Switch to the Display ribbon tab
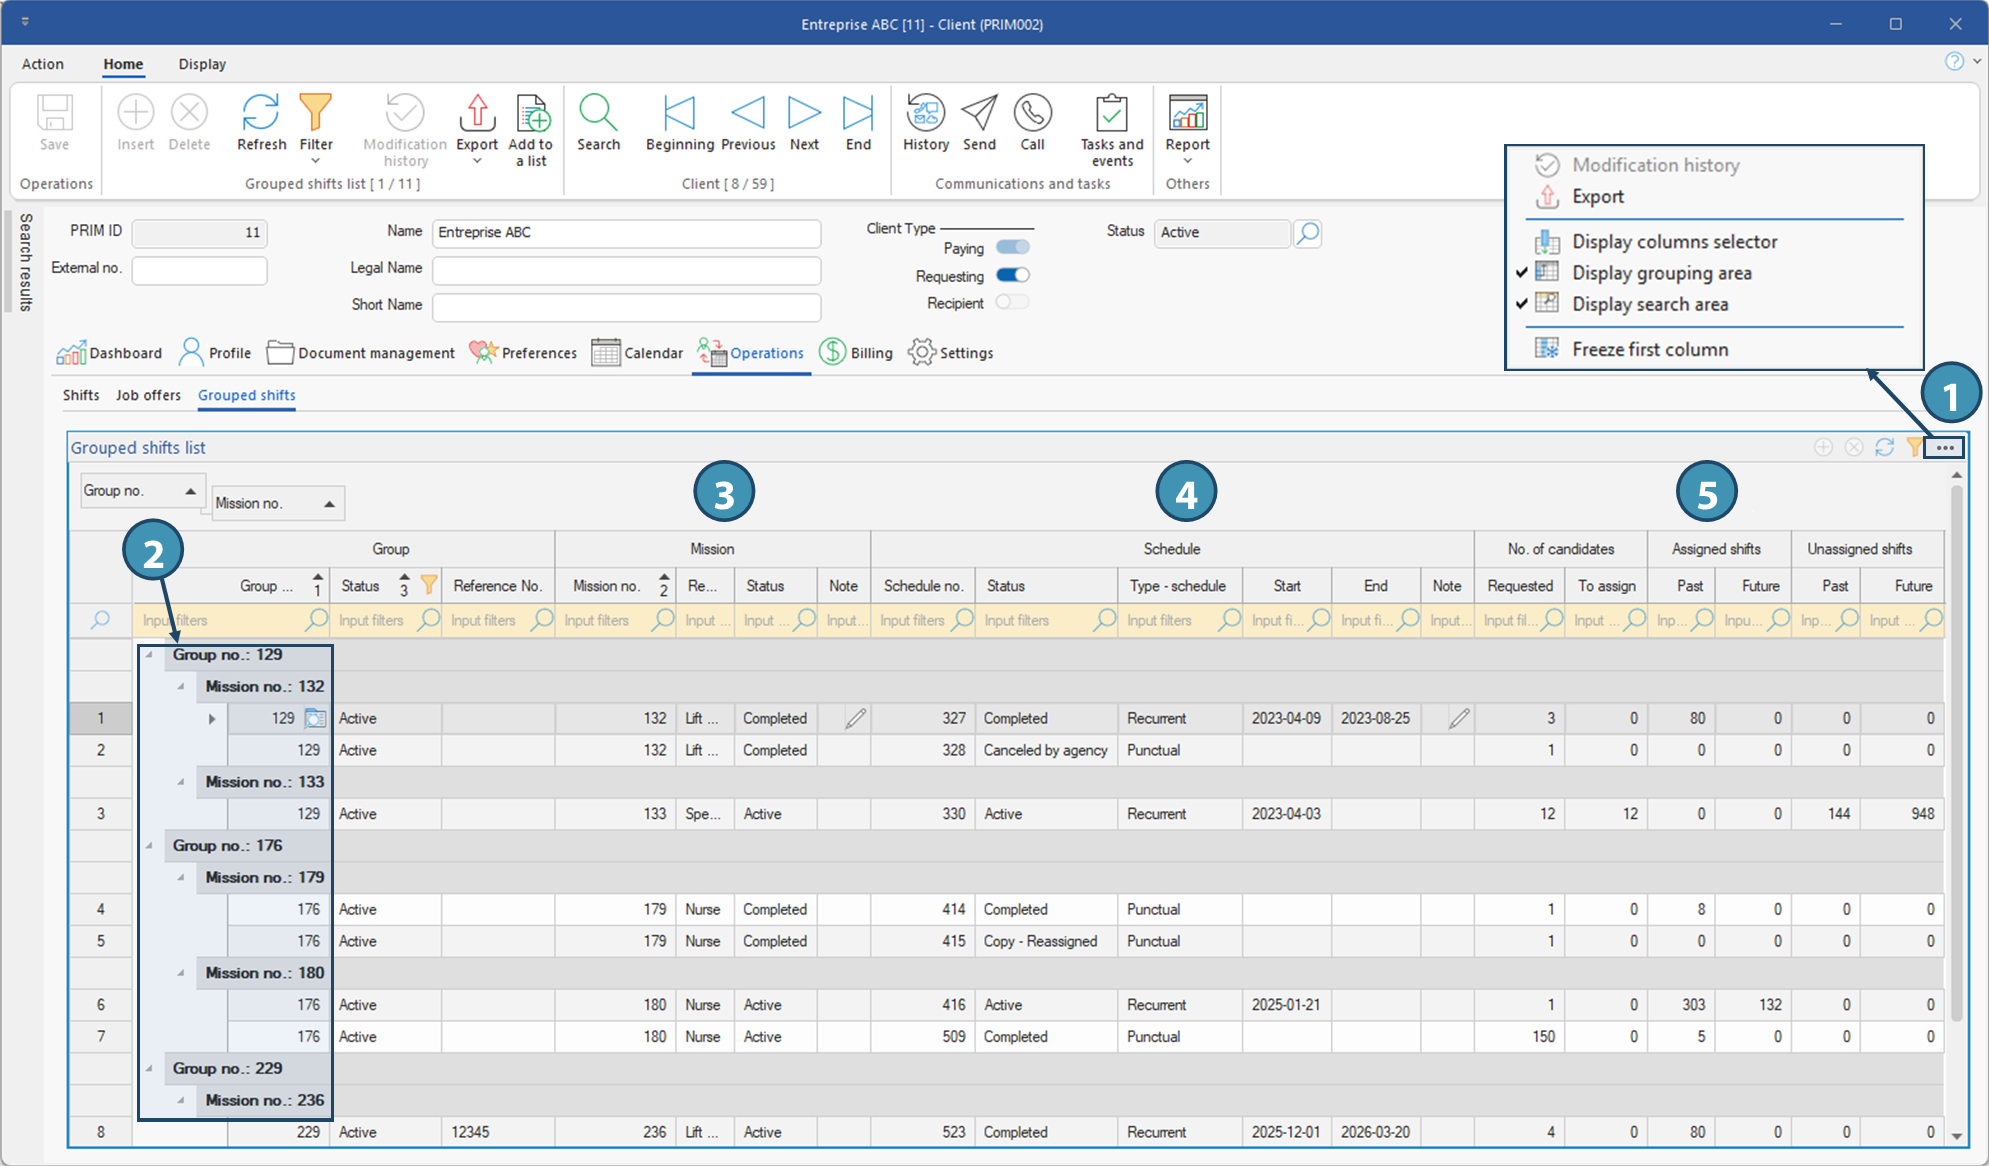 pyautogui.click(x=202, y=64)
